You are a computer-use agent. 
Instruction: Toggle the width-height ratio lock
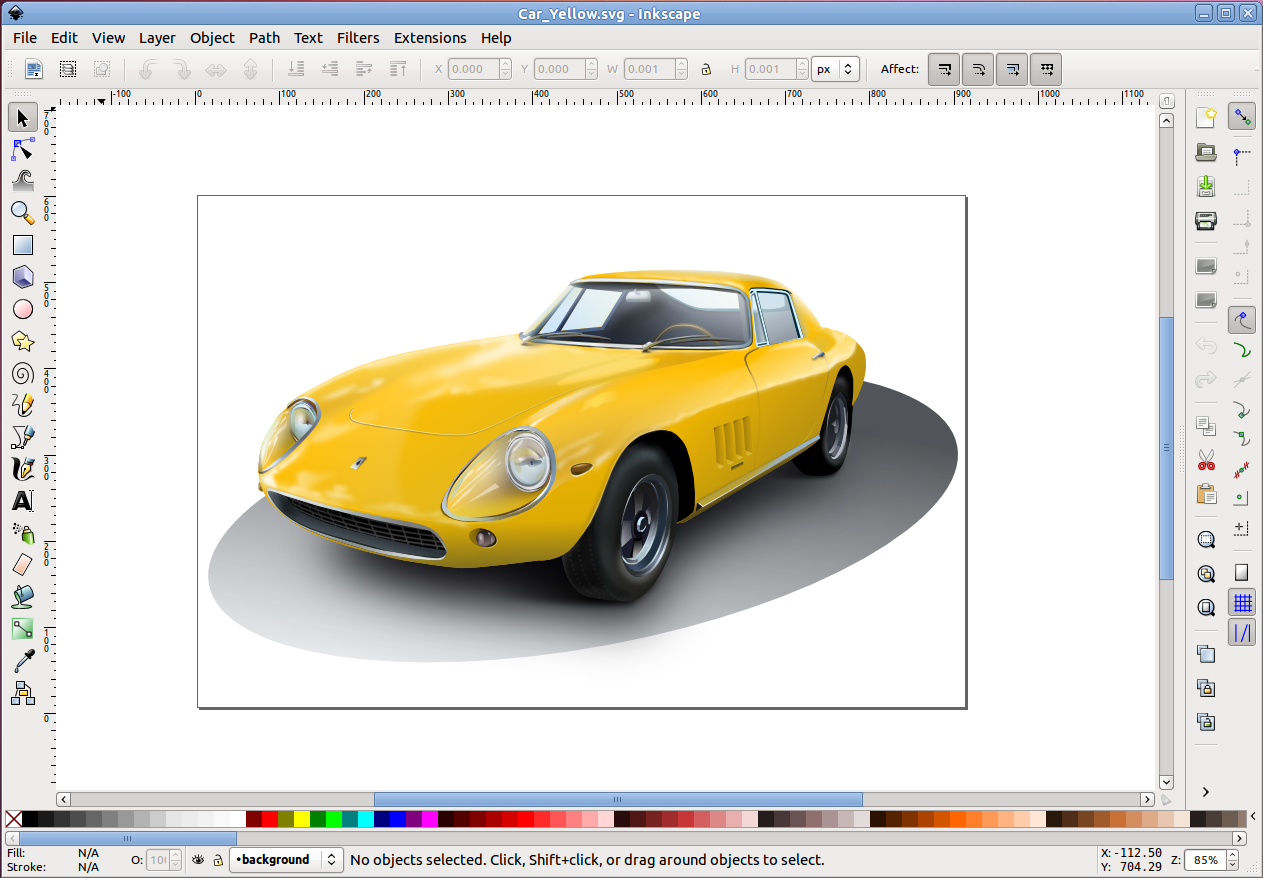706,69
